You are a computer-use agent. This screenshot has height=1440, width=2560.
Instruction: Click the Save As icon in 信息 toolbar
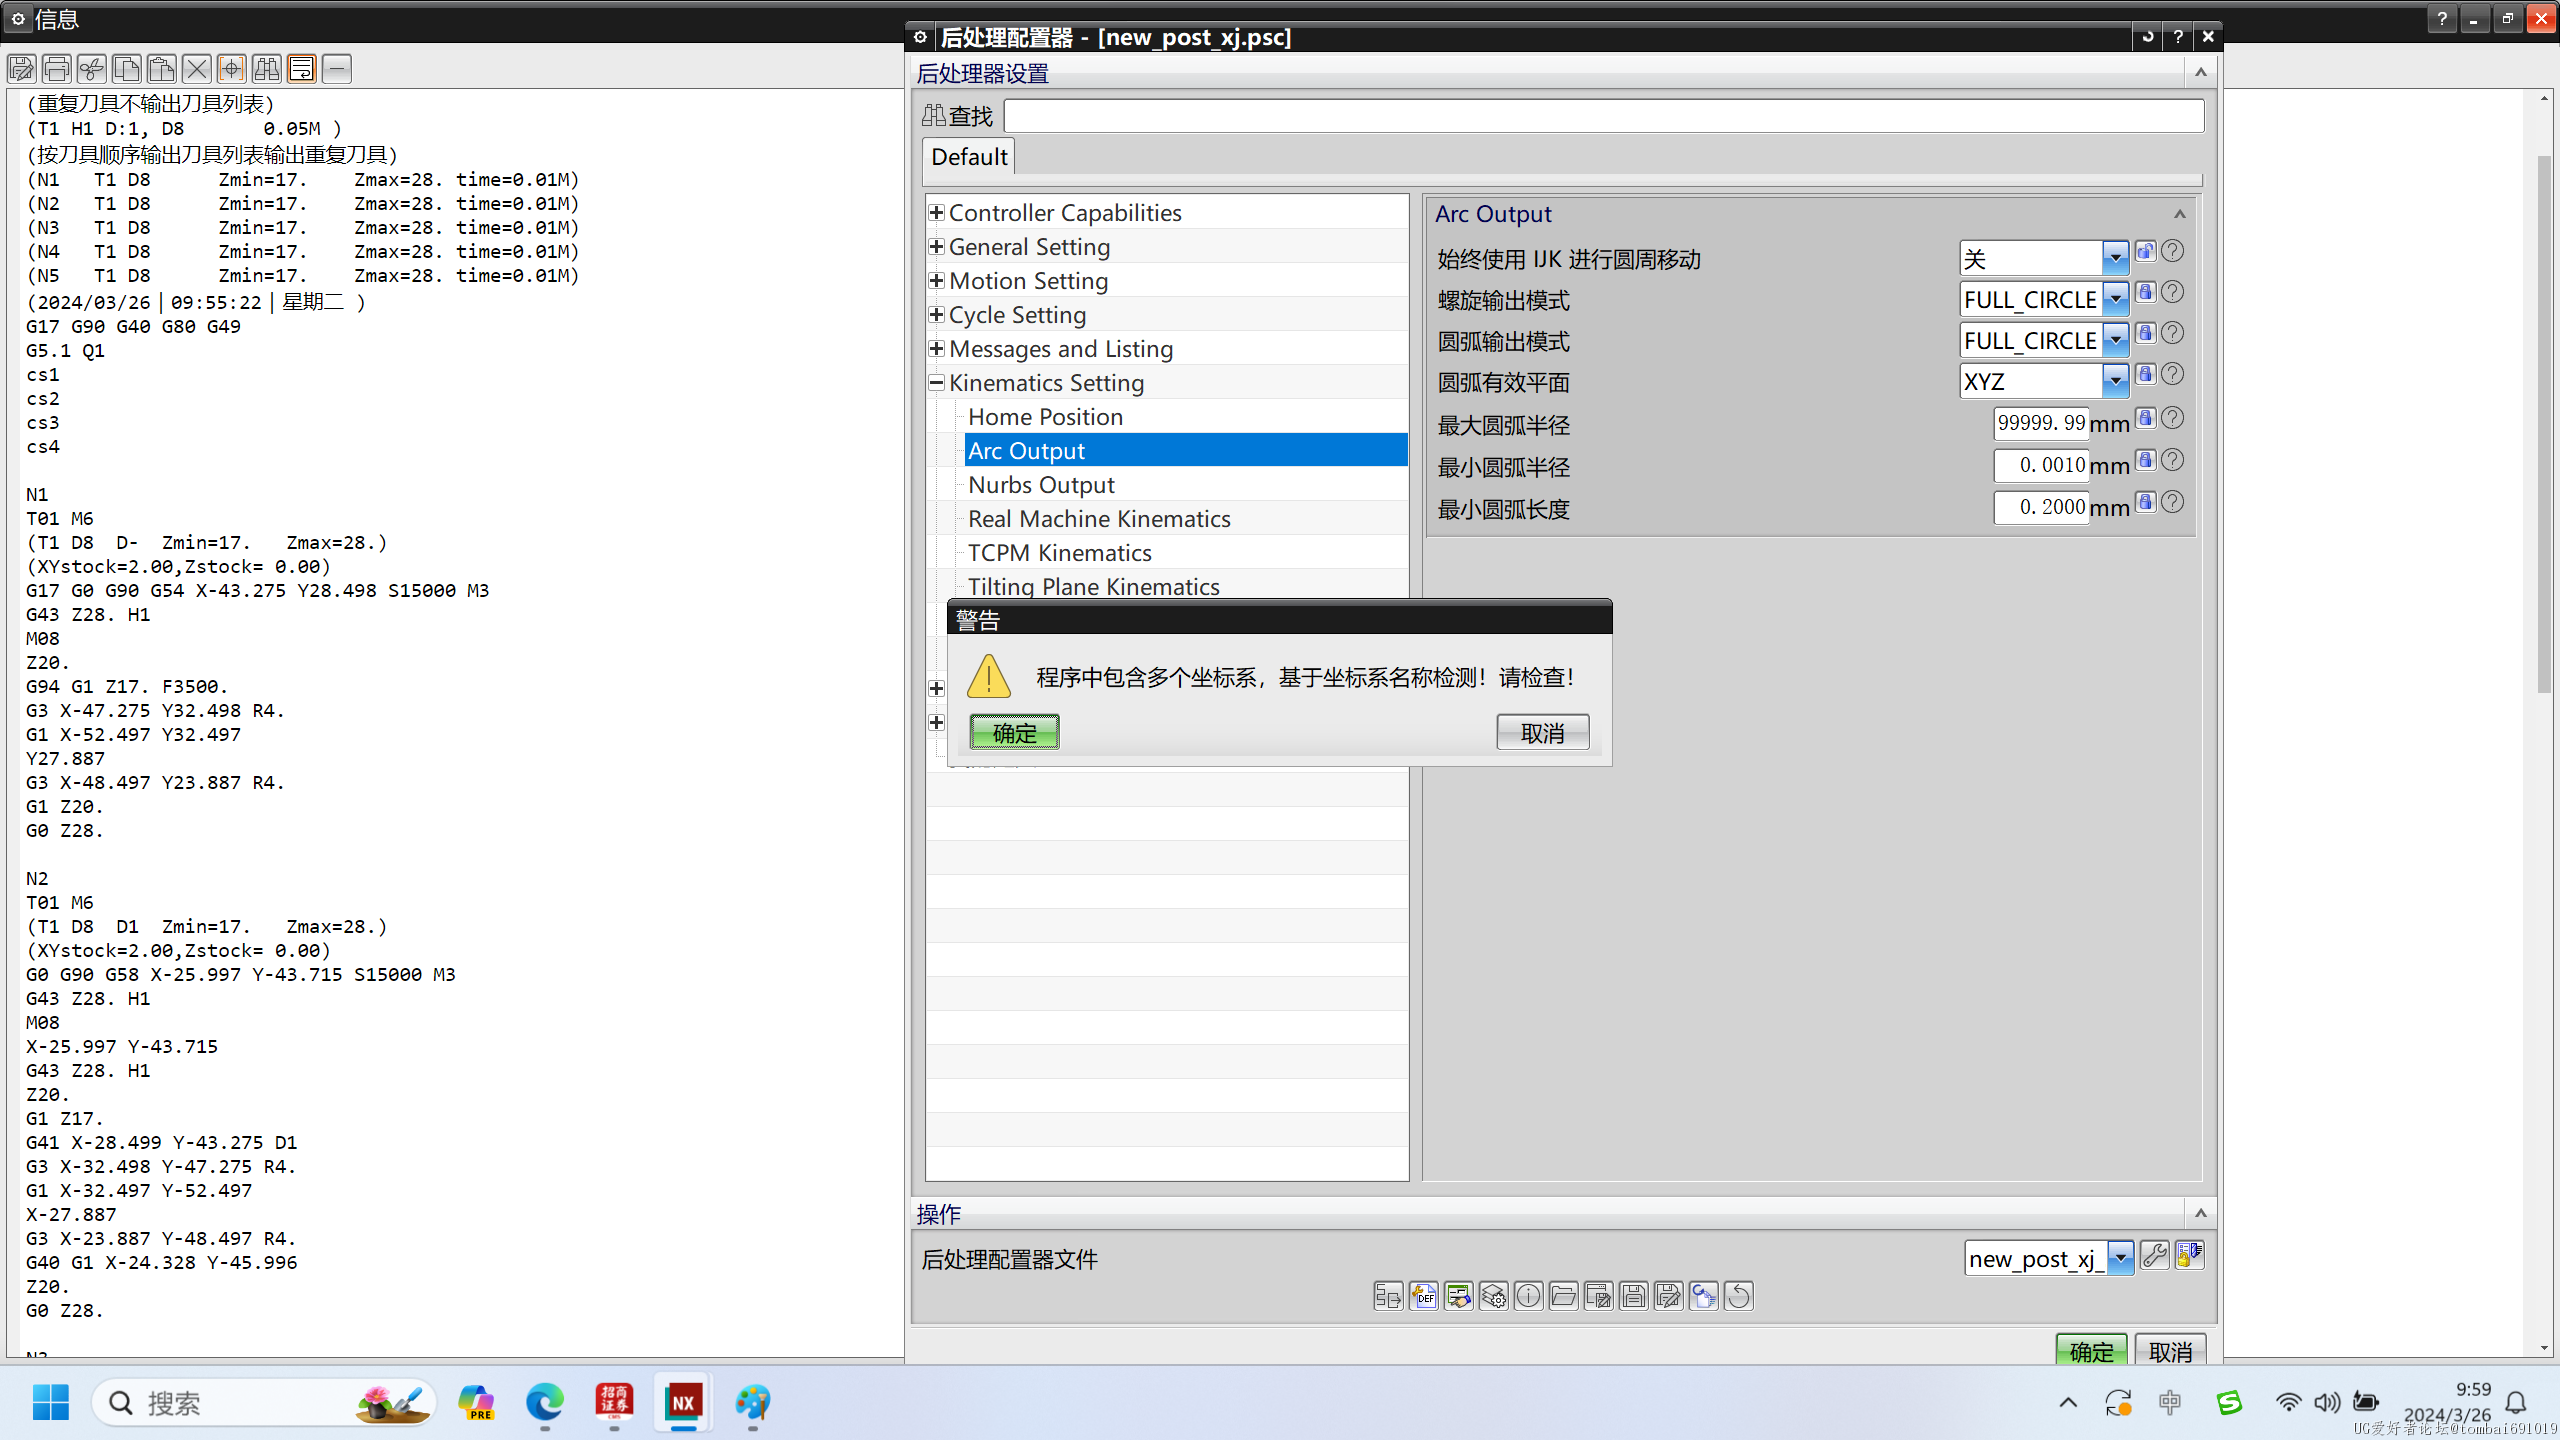pos(22,68)
